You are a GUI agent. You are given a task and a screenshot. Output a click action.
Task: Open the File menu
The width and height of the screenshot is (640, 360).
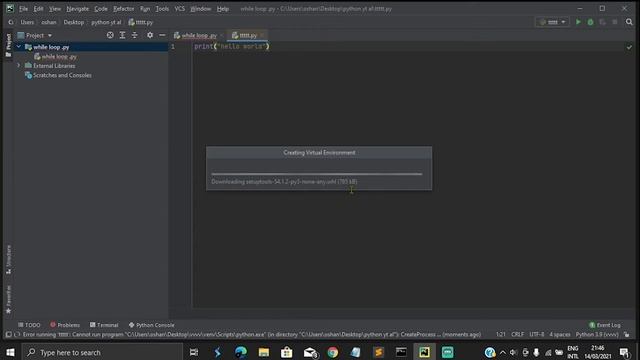click(23, 9)
